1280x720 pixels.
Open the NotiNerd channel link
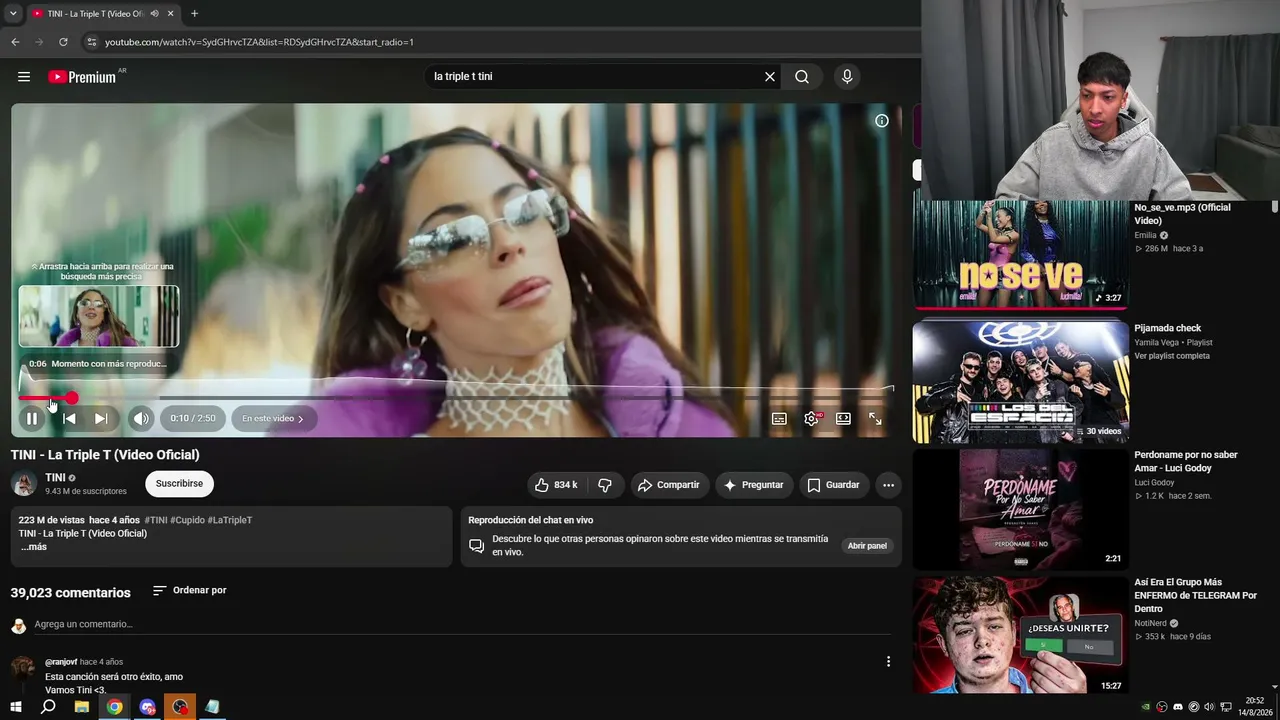click(x=1151, y=623)
